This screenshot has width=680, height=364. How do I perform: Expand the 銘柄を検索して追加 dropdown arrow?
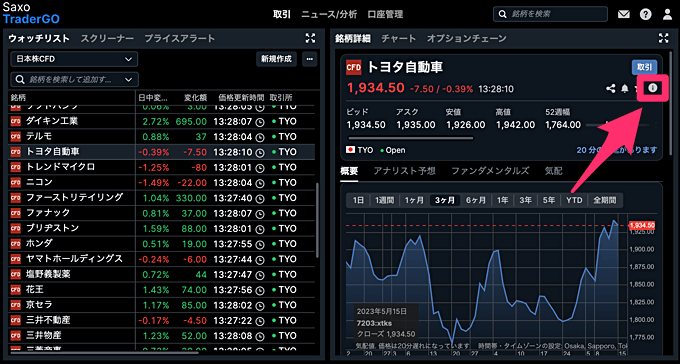pyautogui.click(x=128, y=80)
